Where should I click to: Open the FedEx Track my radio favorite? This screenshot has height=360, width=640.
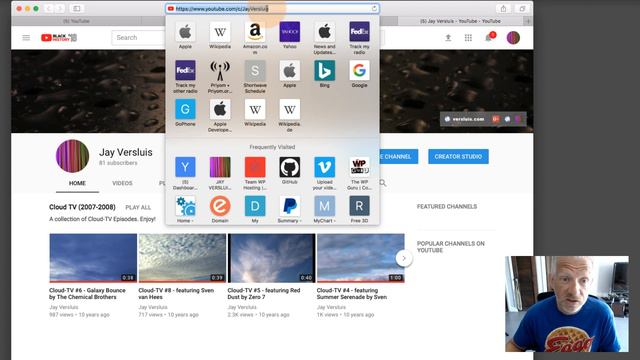(359, 32)
